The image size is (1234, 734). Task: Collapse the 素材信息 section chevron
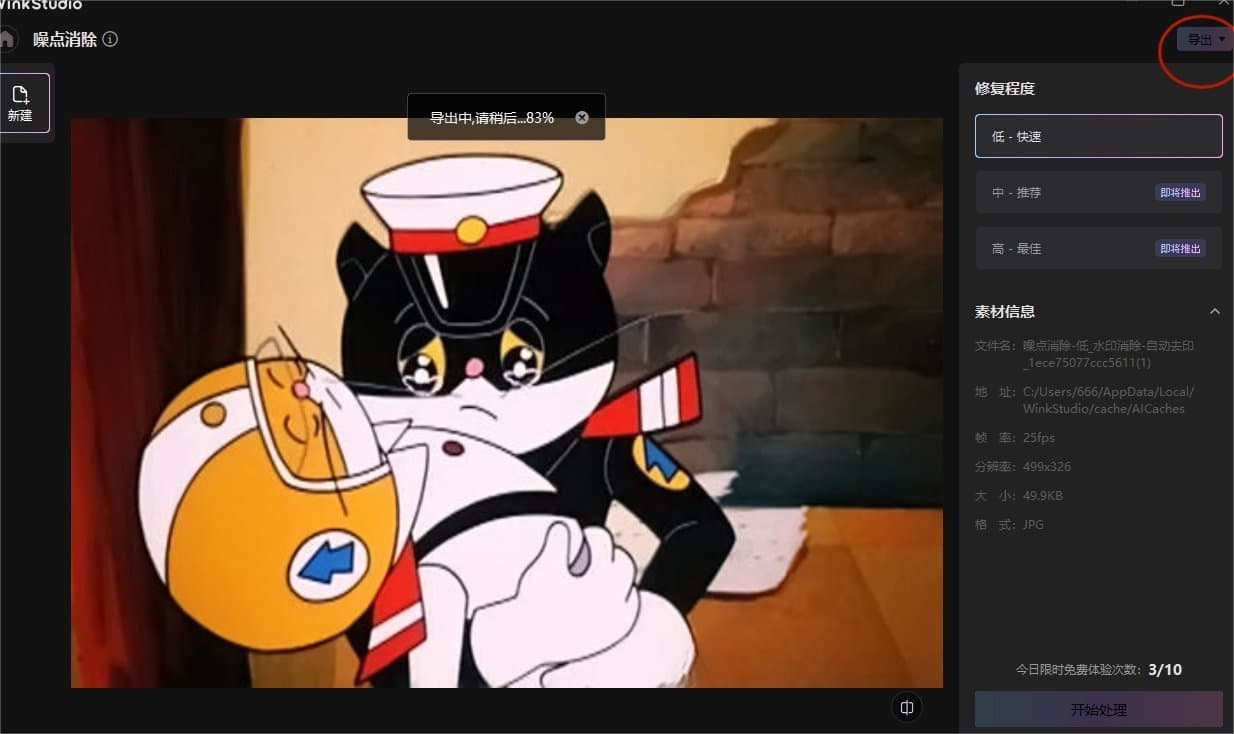click(1214, 312)
